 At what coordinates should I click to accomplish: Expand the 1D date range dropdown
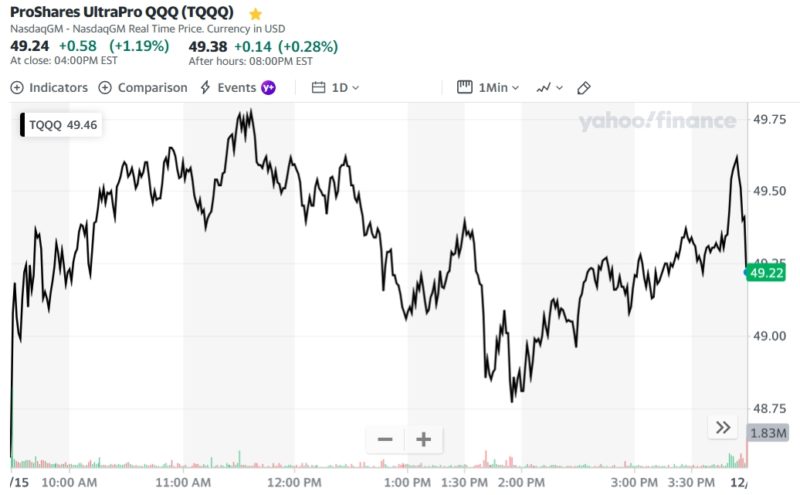pyautogui.click(x=340, y=88)
